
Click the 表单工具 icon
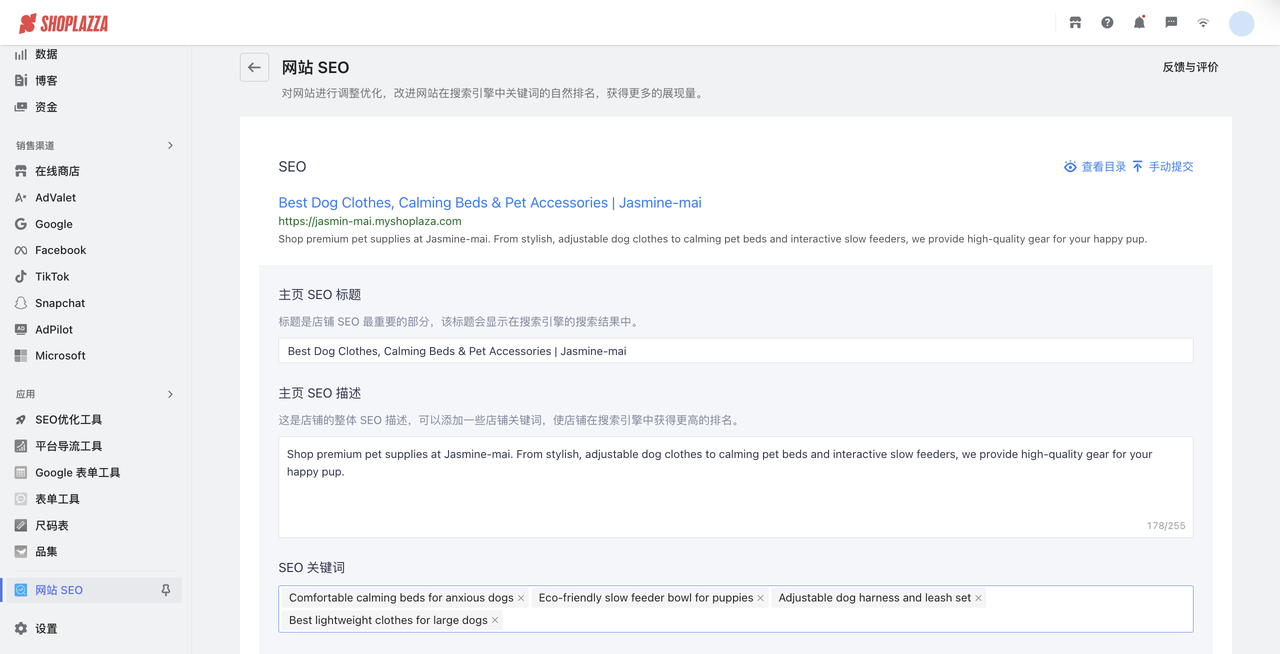(21, 499)
